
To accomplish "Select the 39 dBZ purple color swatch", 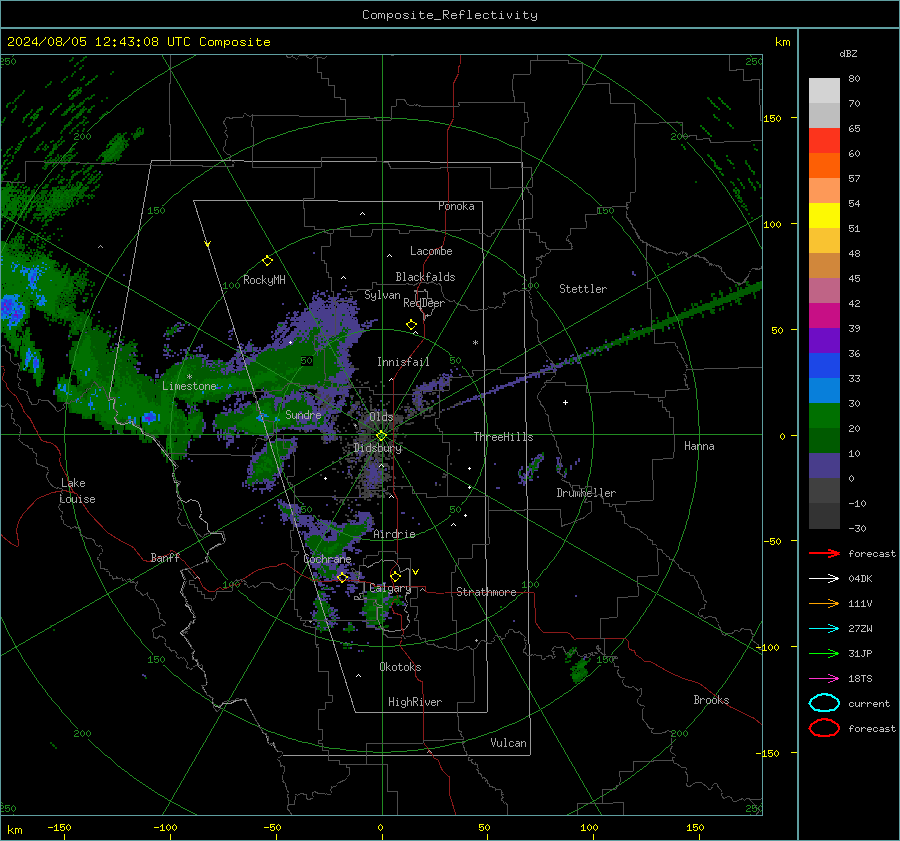I will coord(824,340).
